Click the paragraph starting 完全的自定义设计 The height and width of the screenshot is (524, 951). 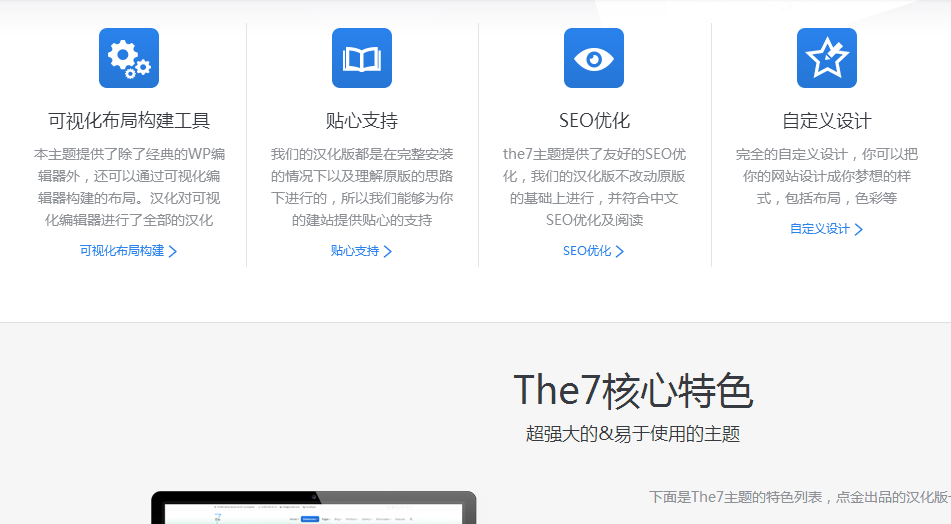click(827, 176)
